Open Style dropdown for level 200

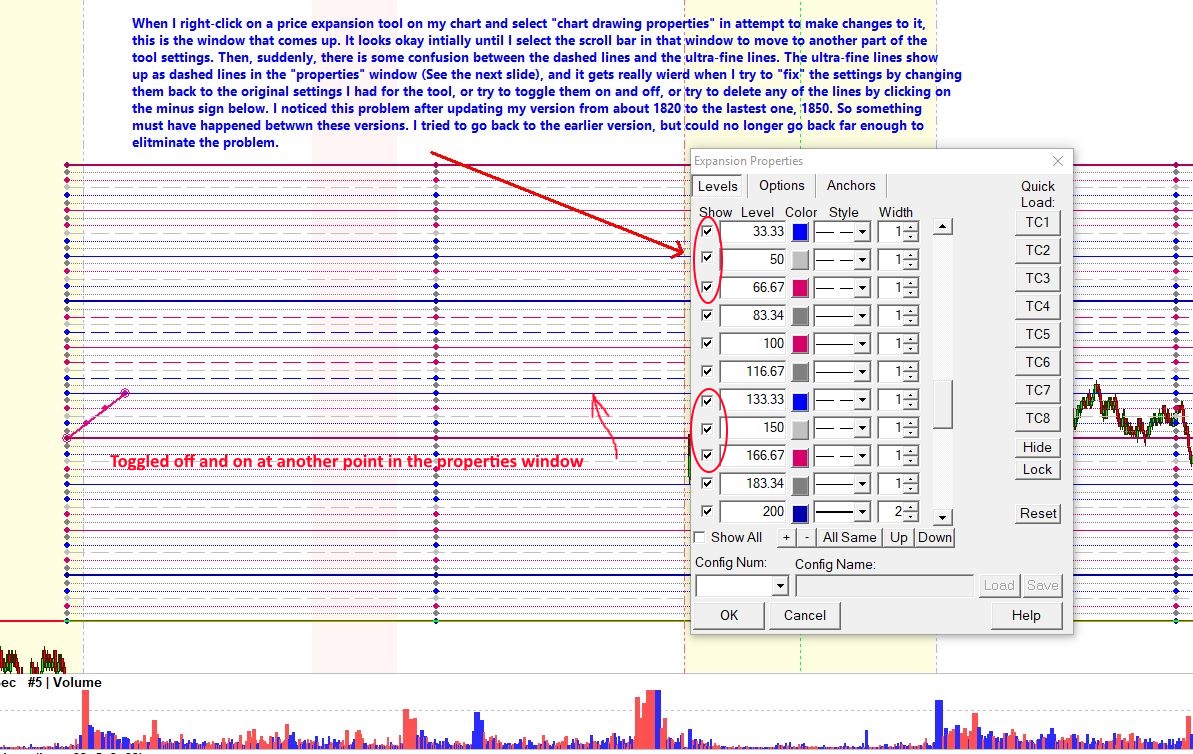coord(862,512)
